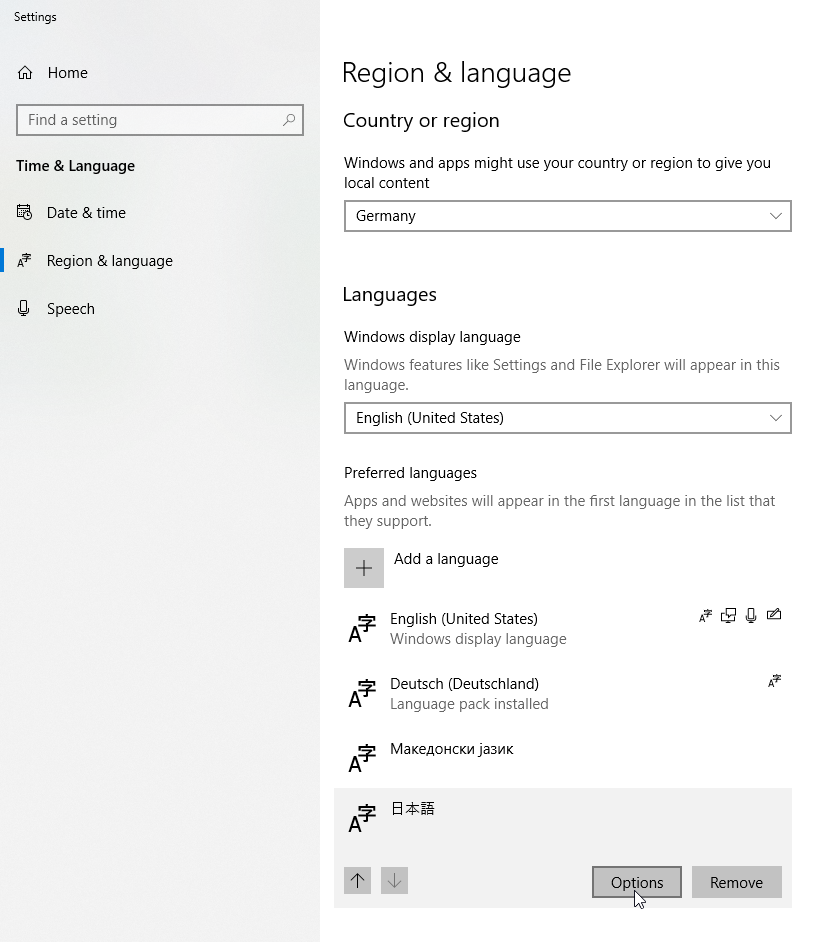The width and height of the screenshot is (814, 942).
Task: Click the Preferred languages label
Action: coord(410,473)
